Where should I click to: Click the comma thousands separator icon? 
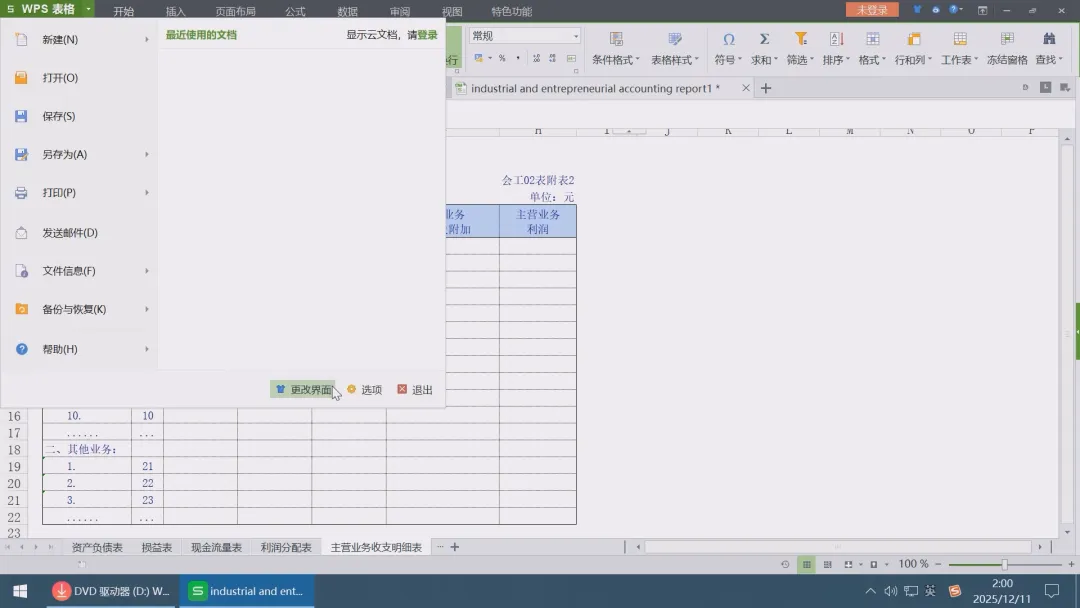(x=518, y=59)
